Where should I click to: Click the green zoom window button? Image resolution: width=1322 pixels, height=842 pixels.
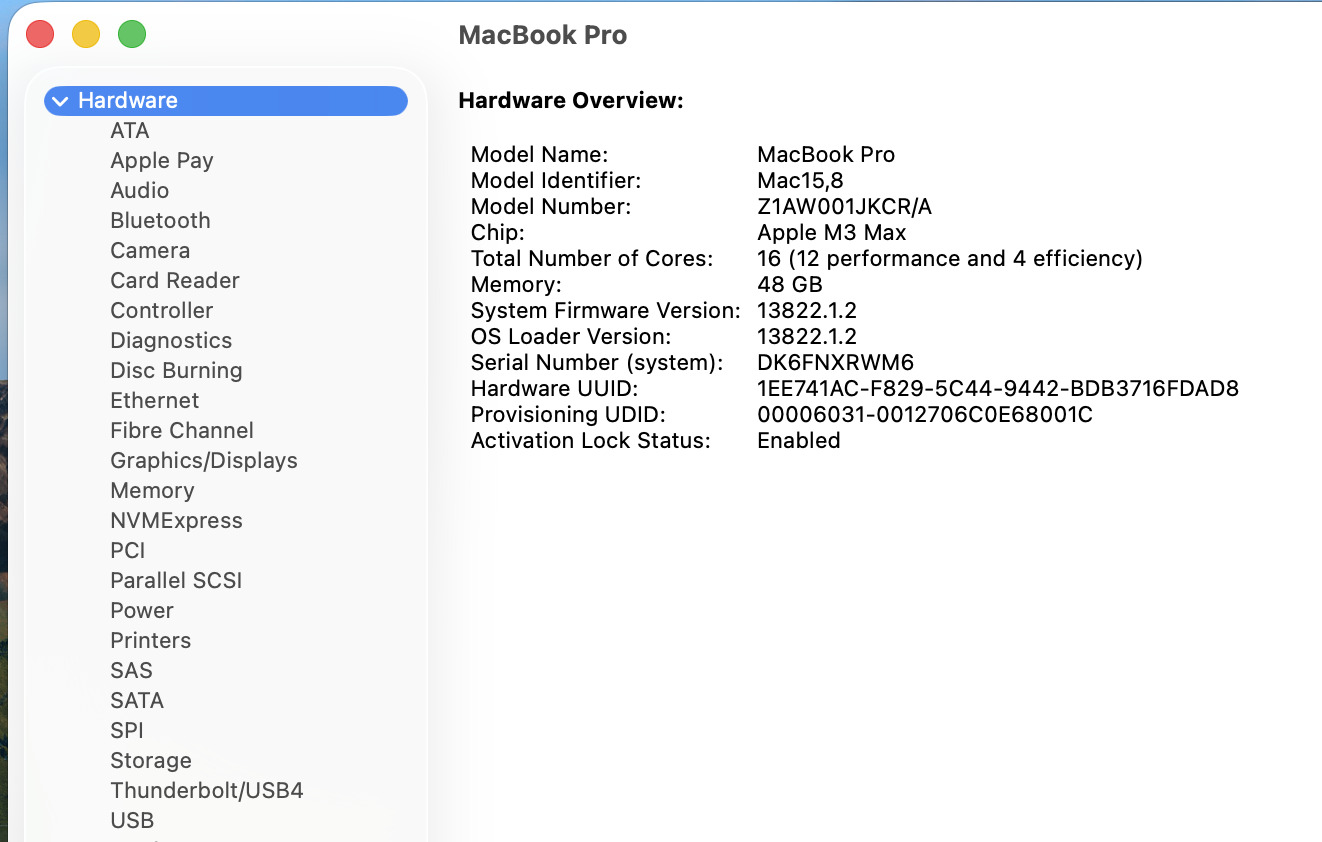click(132, 35)
